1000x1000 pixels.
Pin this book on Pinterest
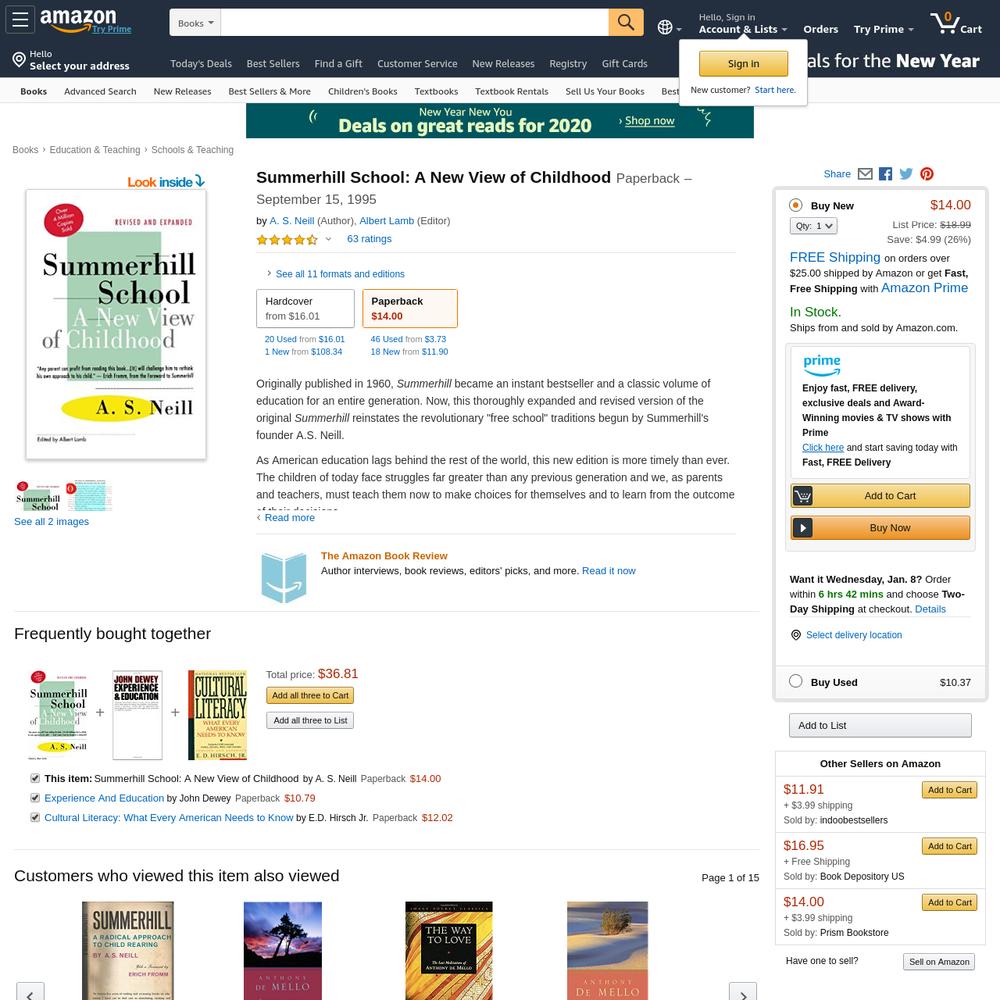point(927,174)
